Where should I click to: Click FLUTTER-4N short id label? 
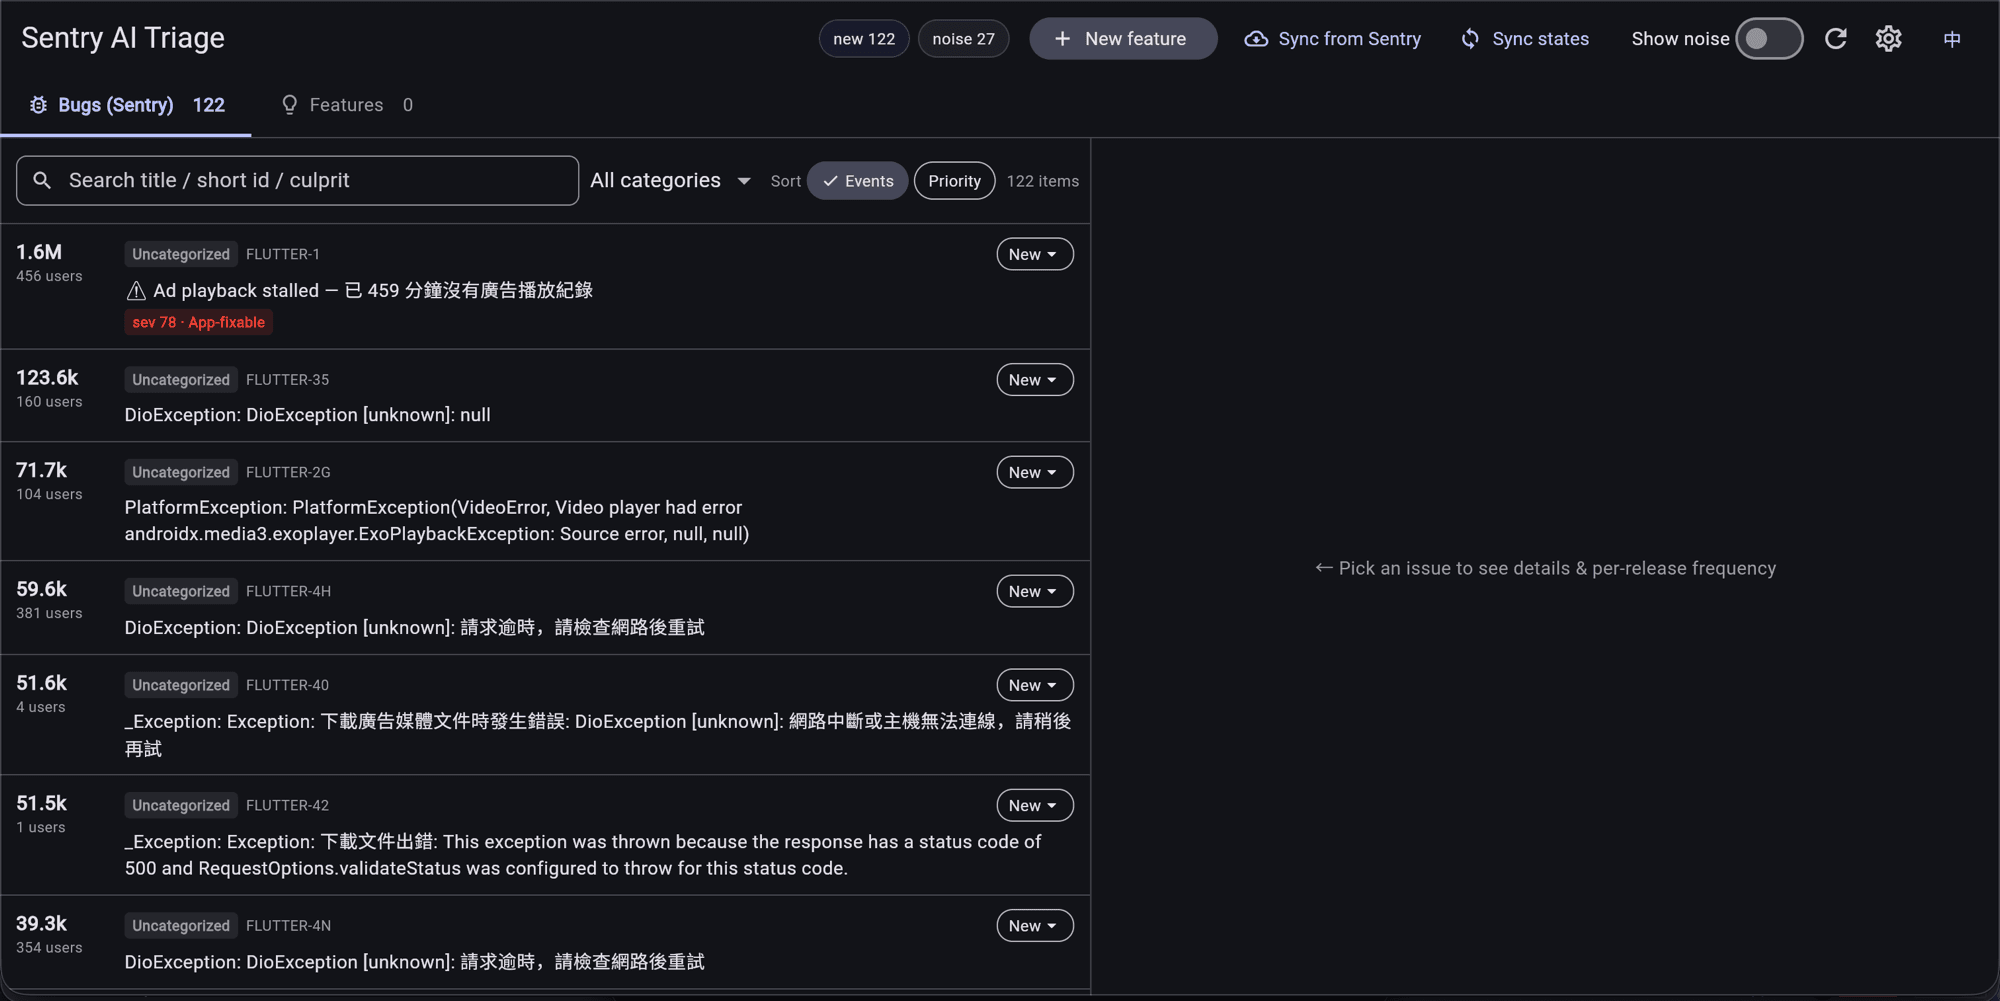click(288, 926)
